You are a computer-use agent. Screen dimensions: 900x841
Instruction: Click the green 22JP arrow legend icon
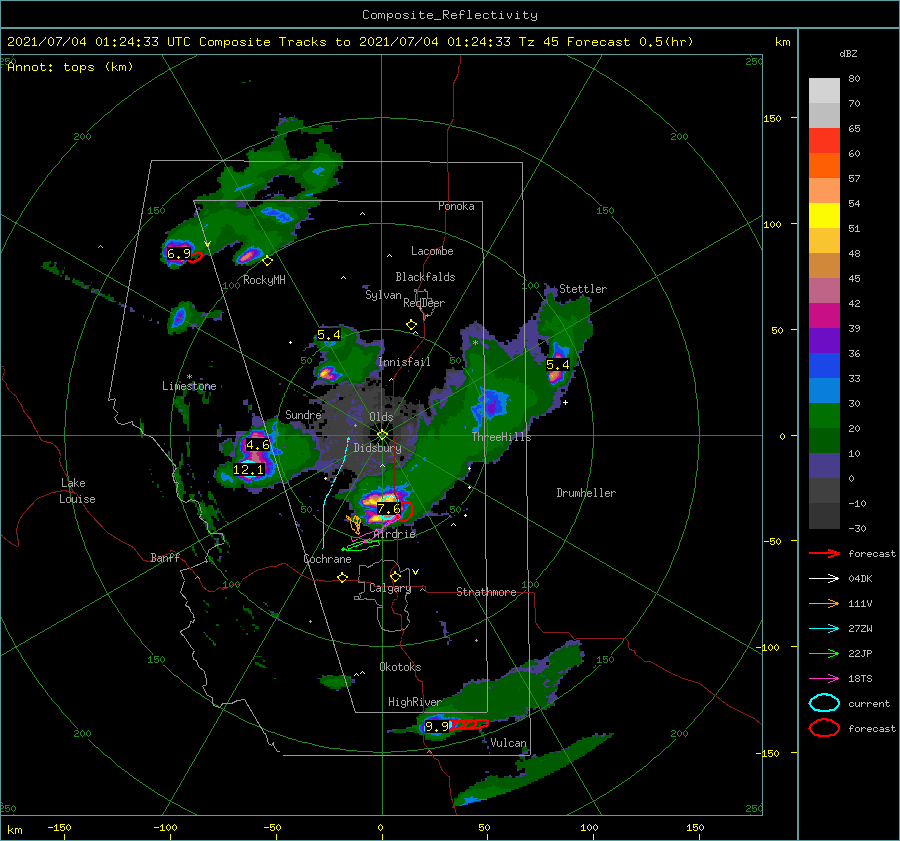click(x=824, y=653)
